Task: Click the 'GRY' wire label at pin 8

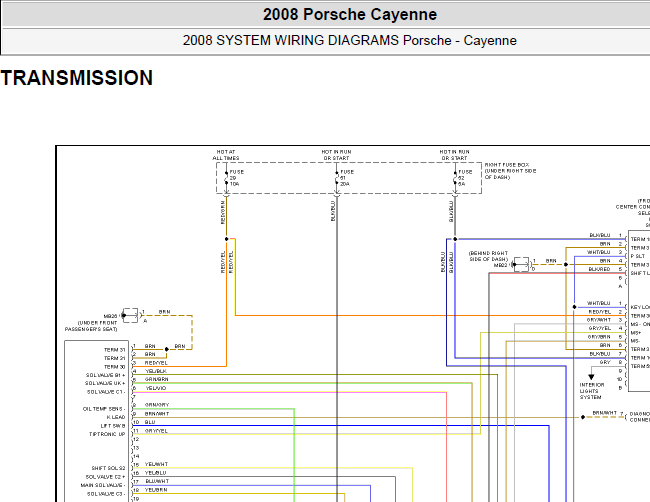Action: 605,362
